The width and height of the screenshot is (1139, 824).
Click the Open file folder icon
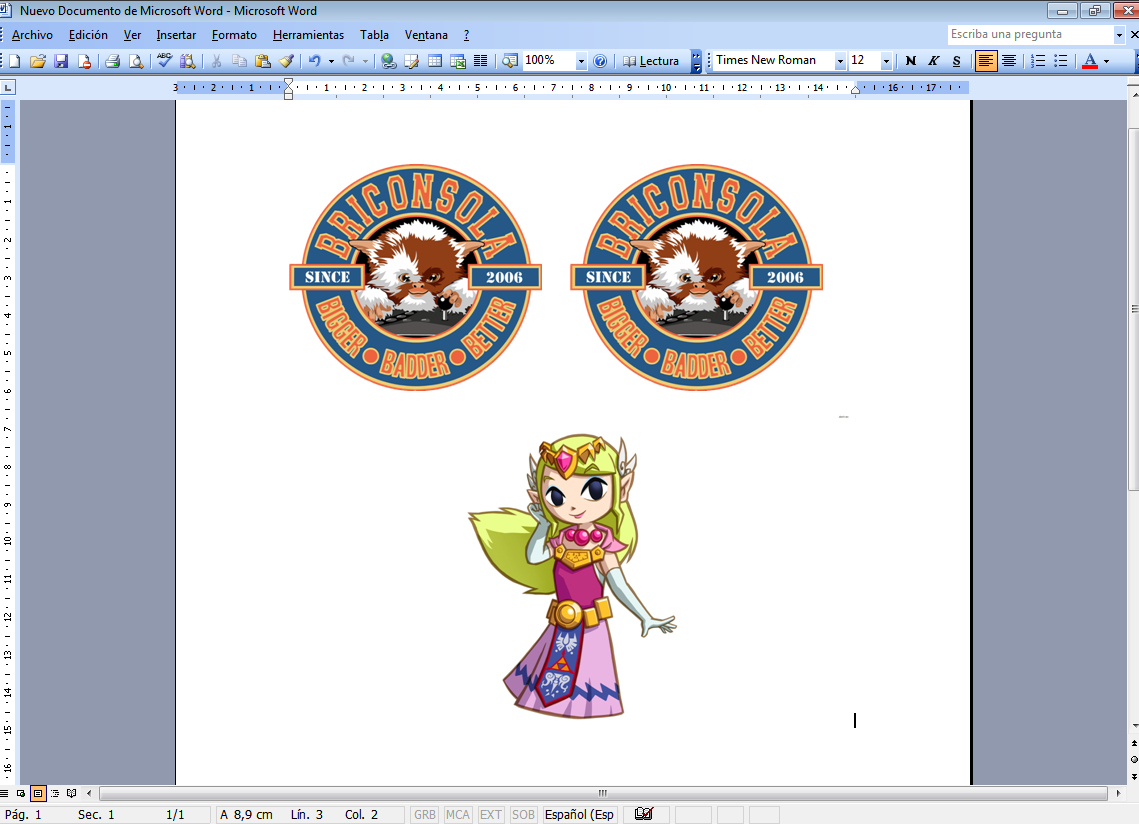click(x=38, y=61)
